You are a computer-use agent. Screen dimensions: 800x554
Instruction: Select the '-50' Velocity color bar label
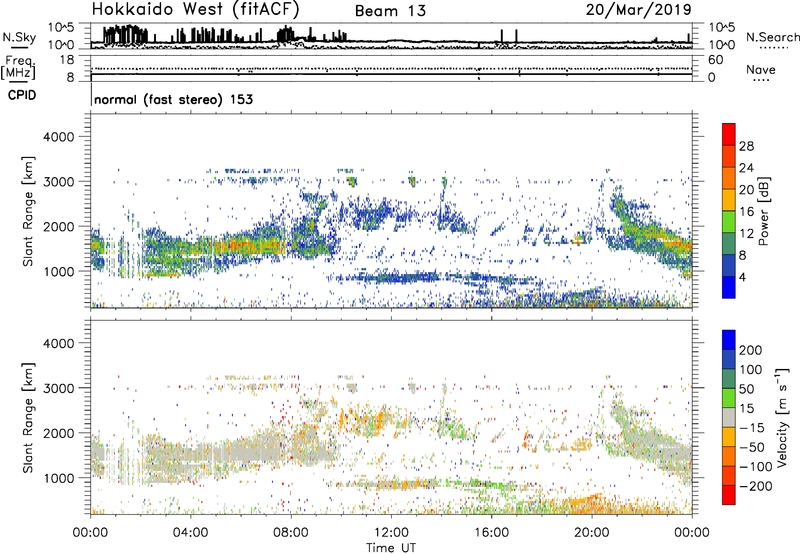(752, 447)
